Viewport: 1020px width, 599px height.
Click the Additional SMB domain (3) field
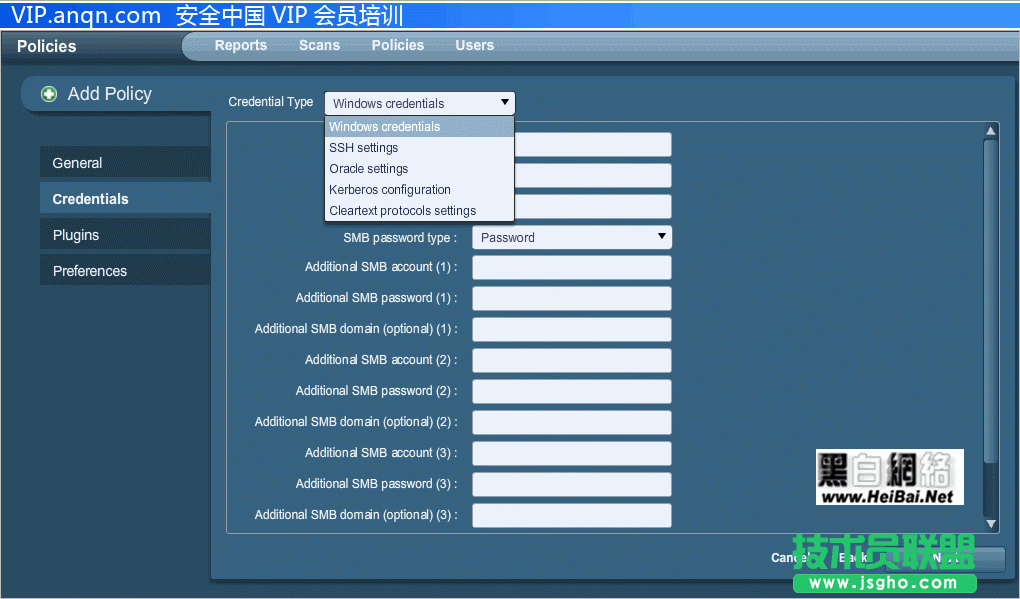[x=571, y=516]
